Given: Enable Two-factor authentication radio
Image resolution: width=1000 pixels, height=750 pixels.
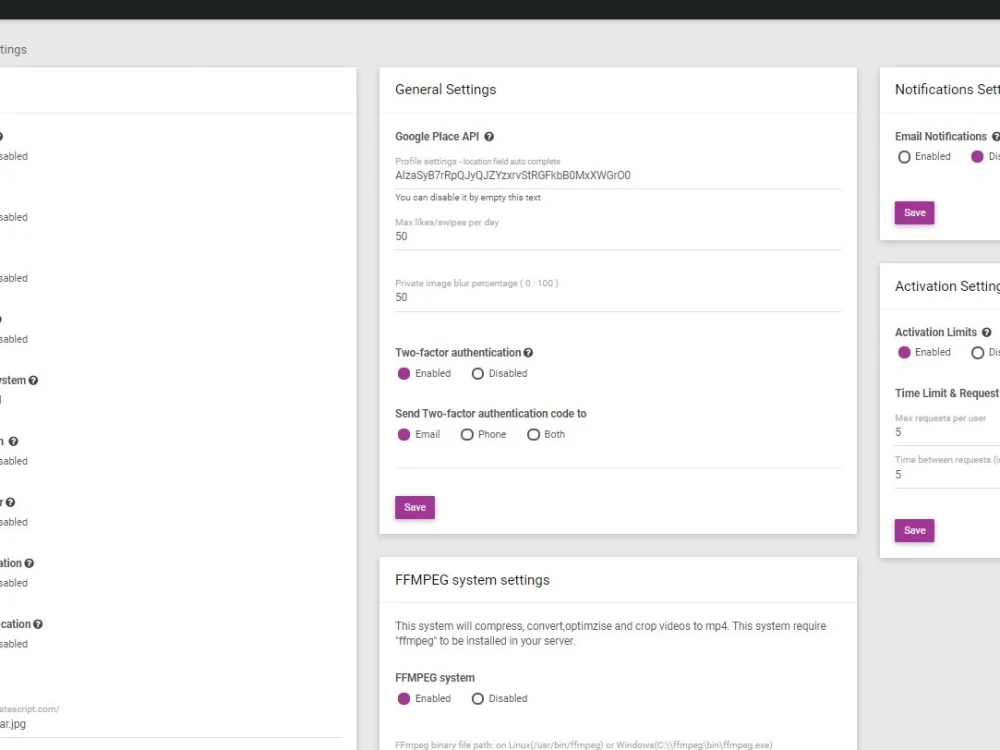Looking at the screenshot, I should point(404,374).
